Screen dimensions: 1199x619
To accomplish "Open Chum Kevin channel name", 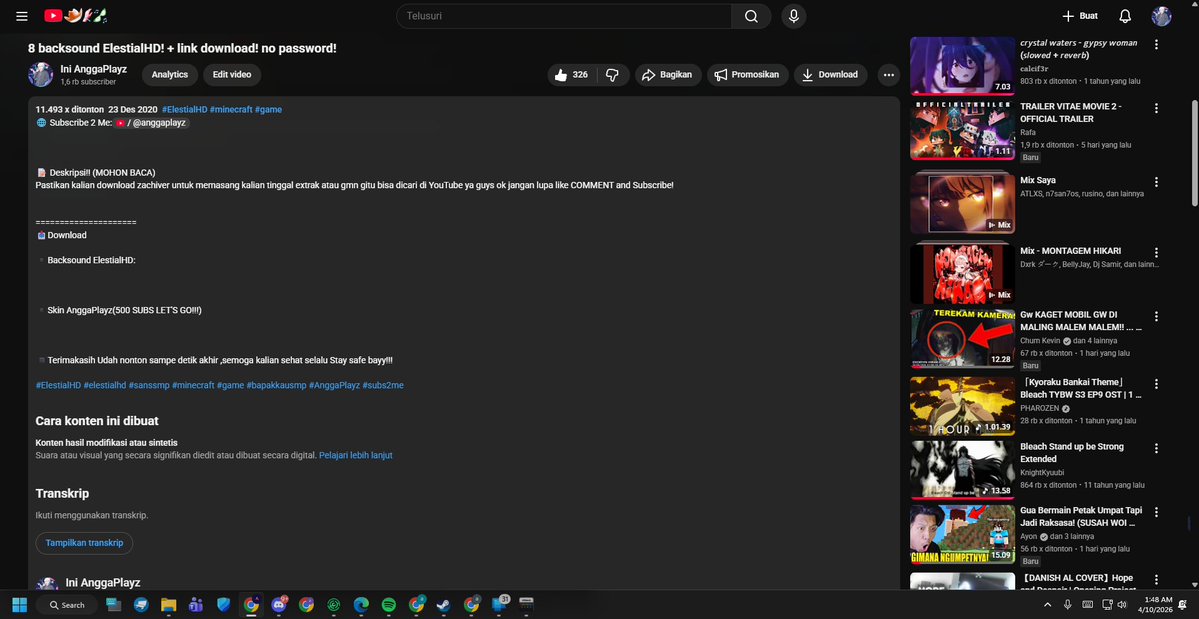I will pos(1041,341).
